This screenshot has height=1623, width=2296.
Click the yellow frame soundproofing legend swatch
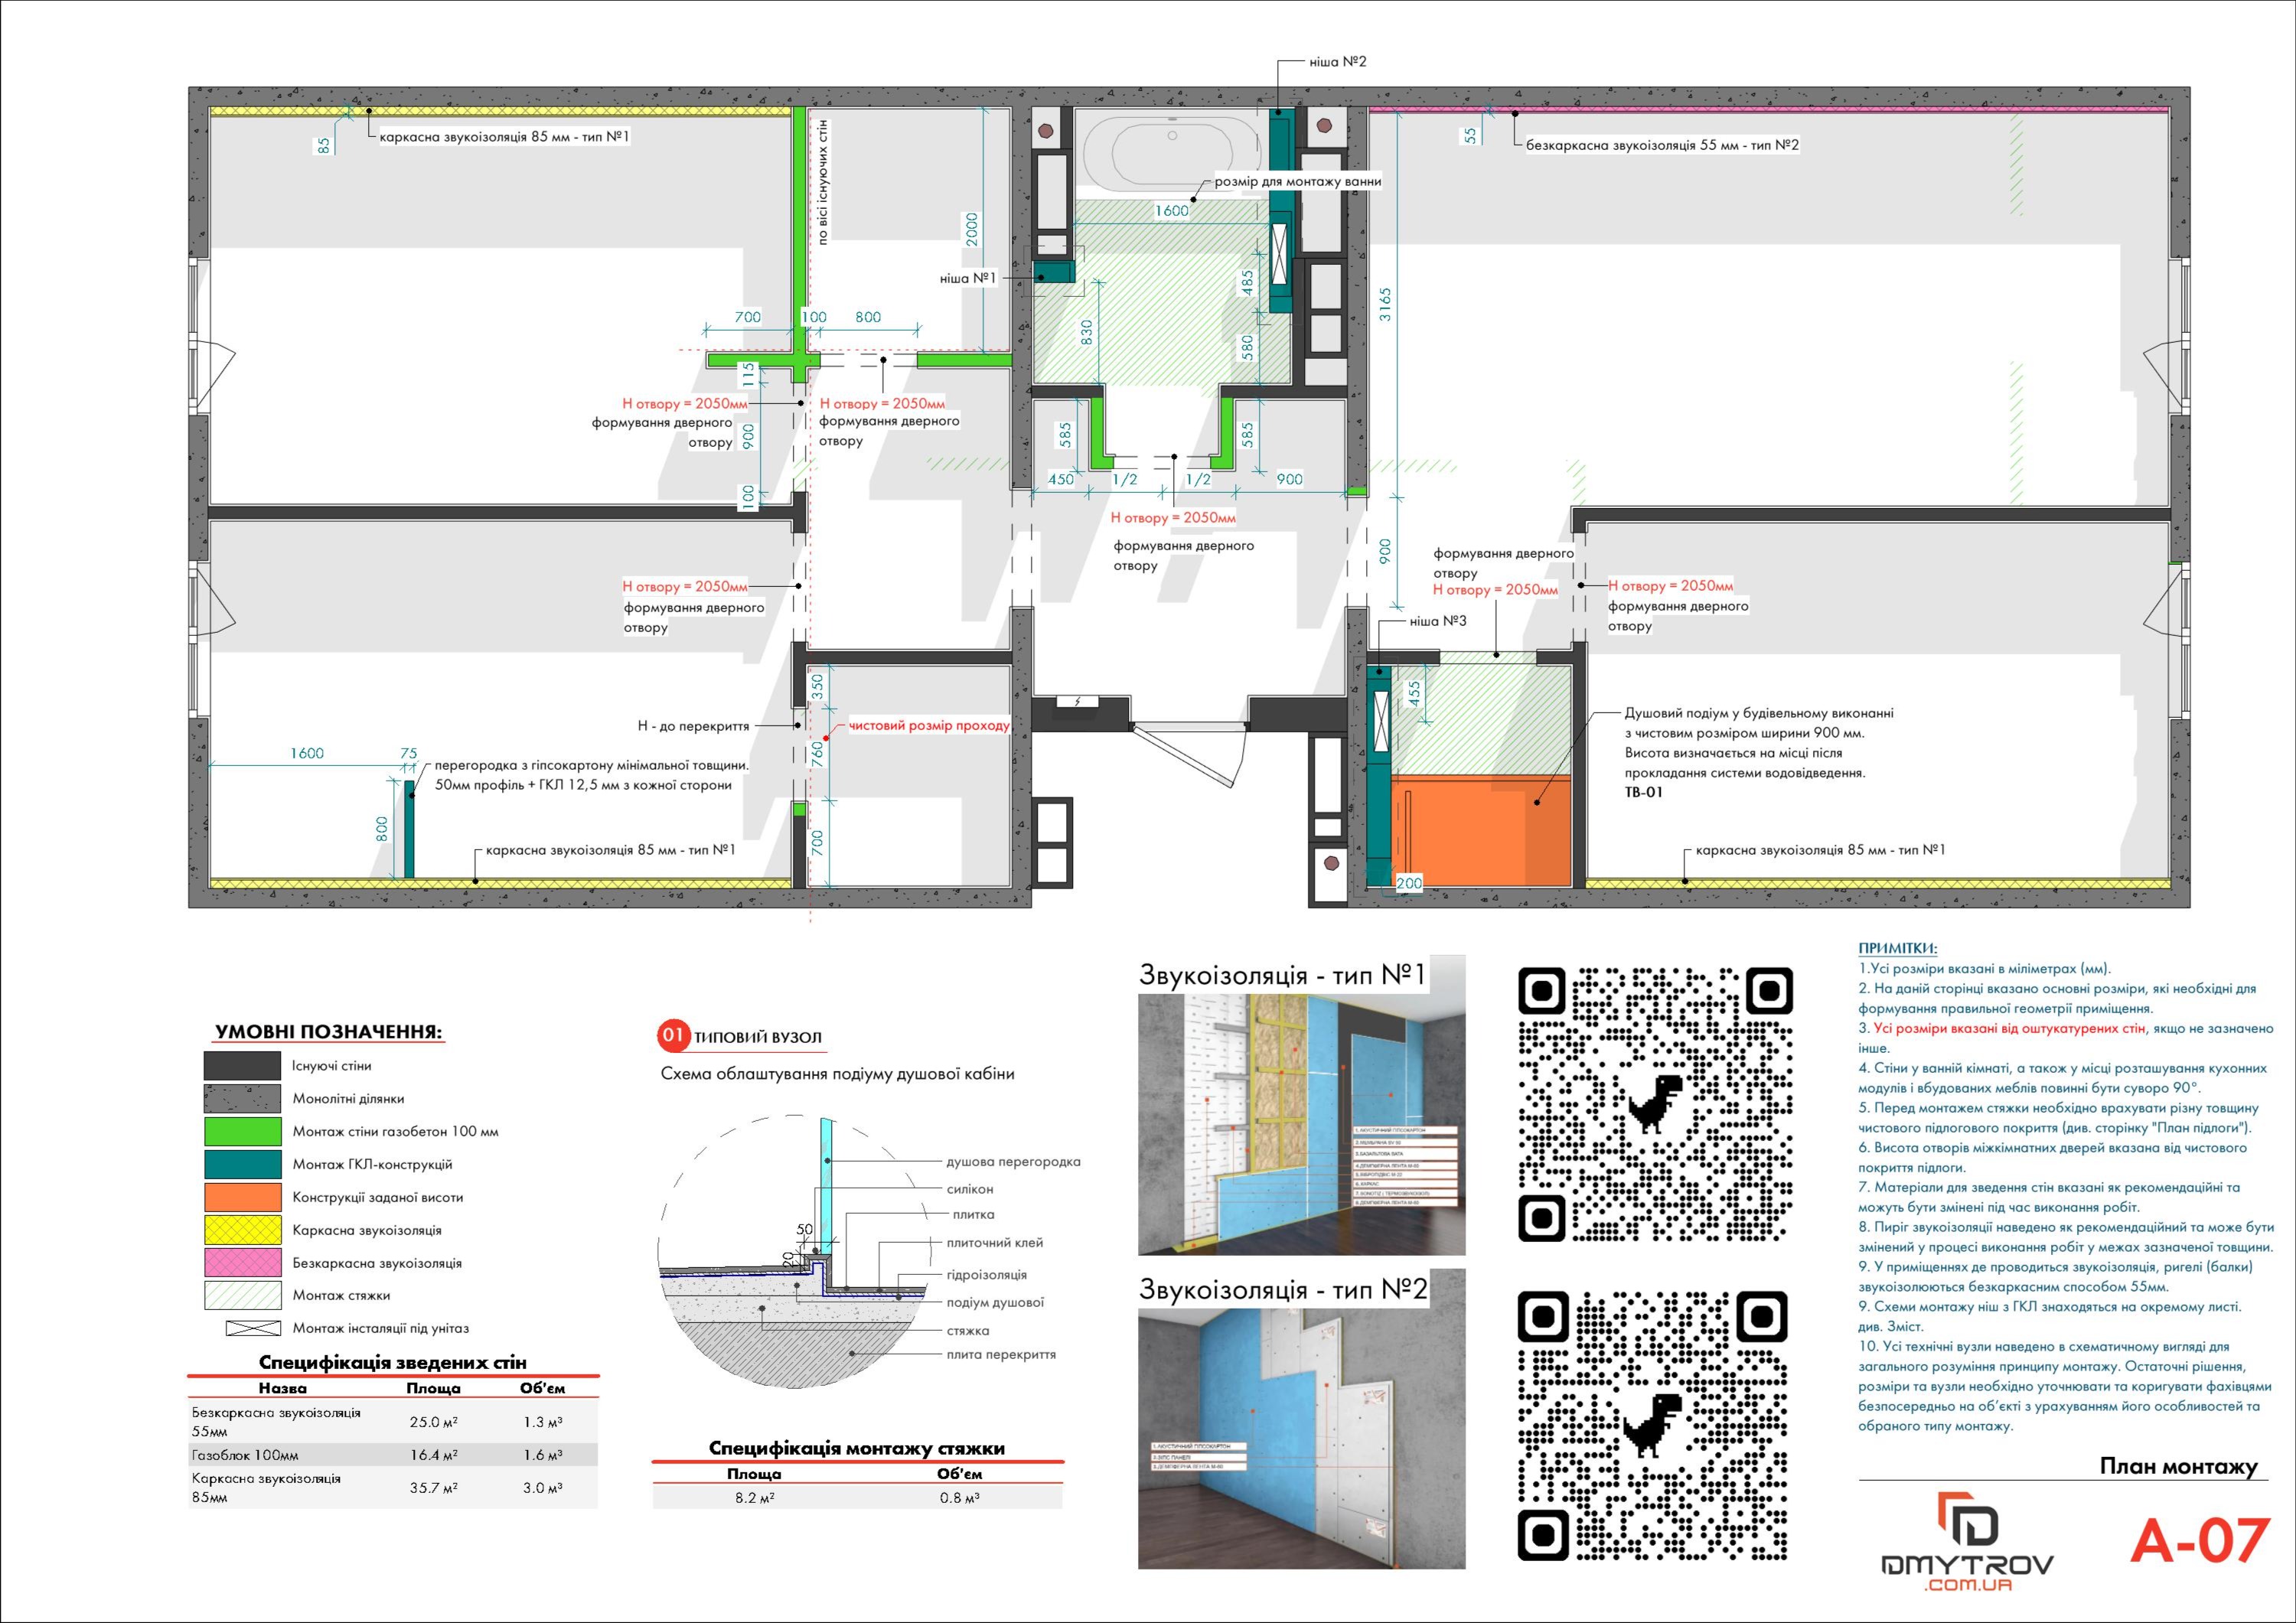tap(242, 1229)
